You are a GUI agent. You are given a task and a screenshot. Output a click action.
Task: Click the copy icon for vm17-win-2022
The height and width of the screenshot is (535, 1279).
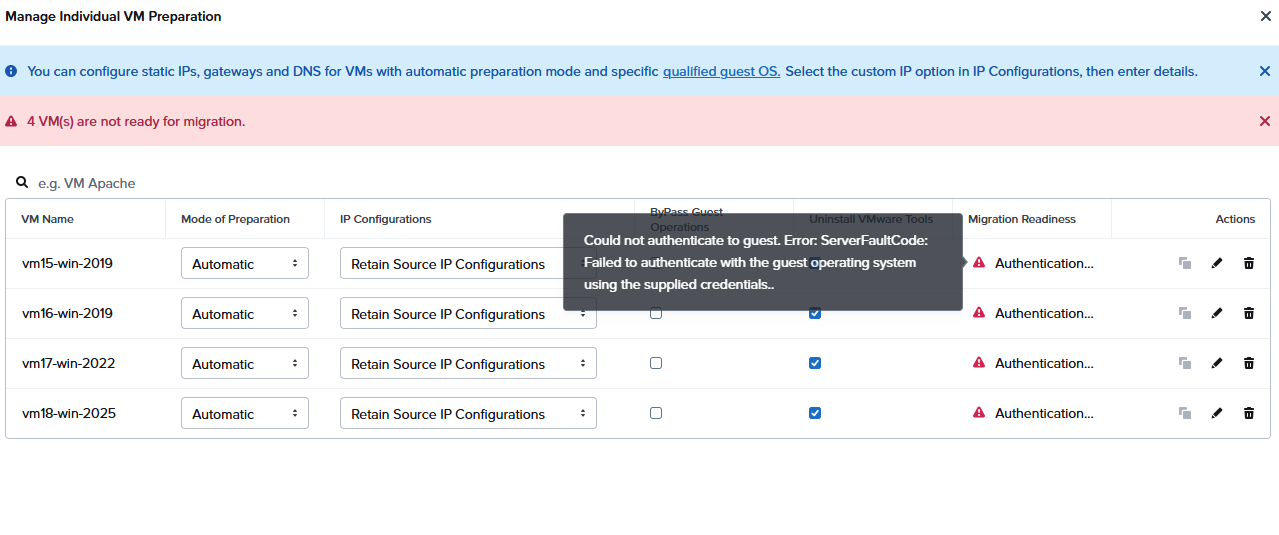point(1184,363)
